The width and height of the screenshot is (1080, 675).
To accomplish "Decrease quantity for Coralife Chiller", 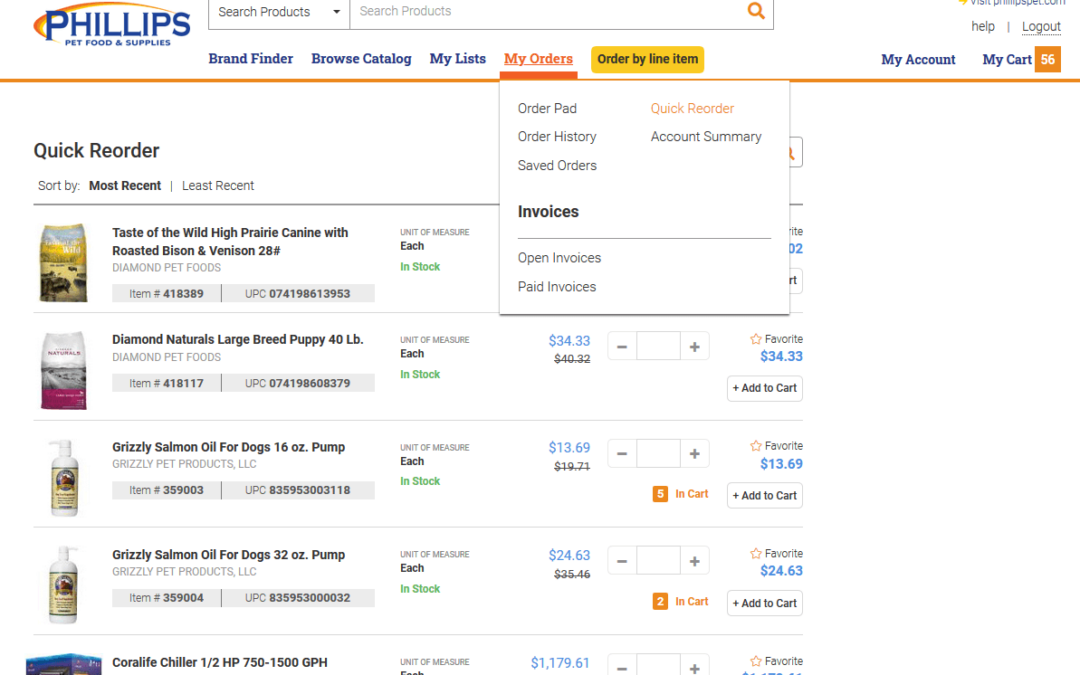I will pyautogui.click(x=622, y=667).
